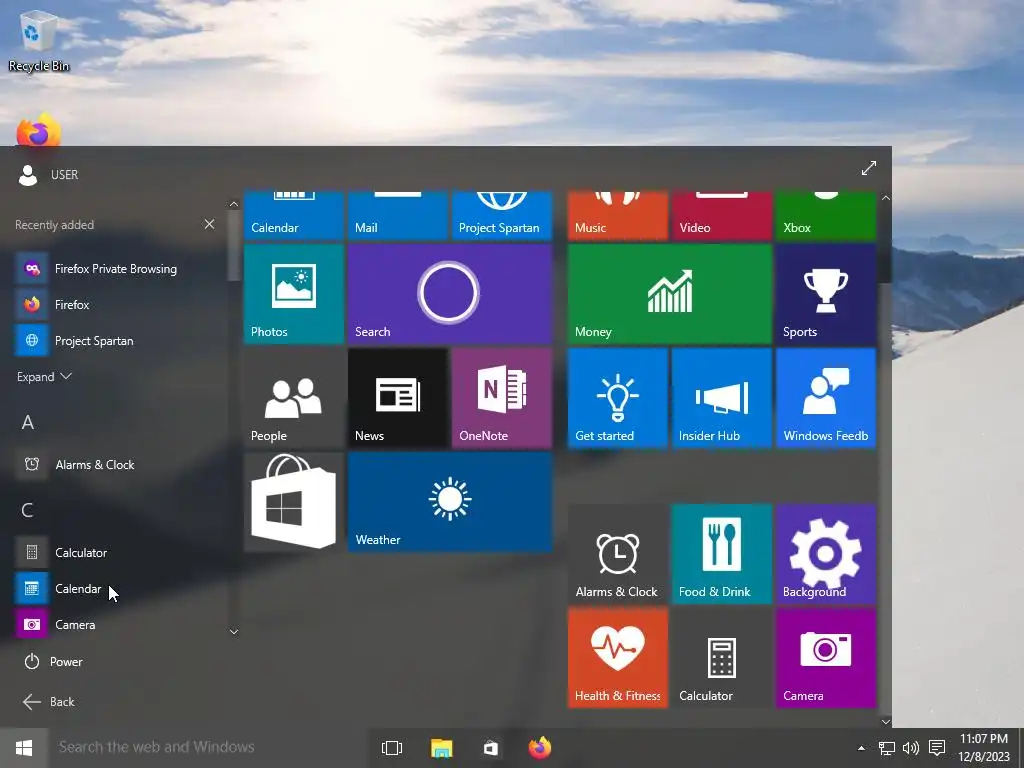The height and width of the screenshot is (768, 1024).
Task: Open the Sports tile
Action: click(x=825, y=294)
